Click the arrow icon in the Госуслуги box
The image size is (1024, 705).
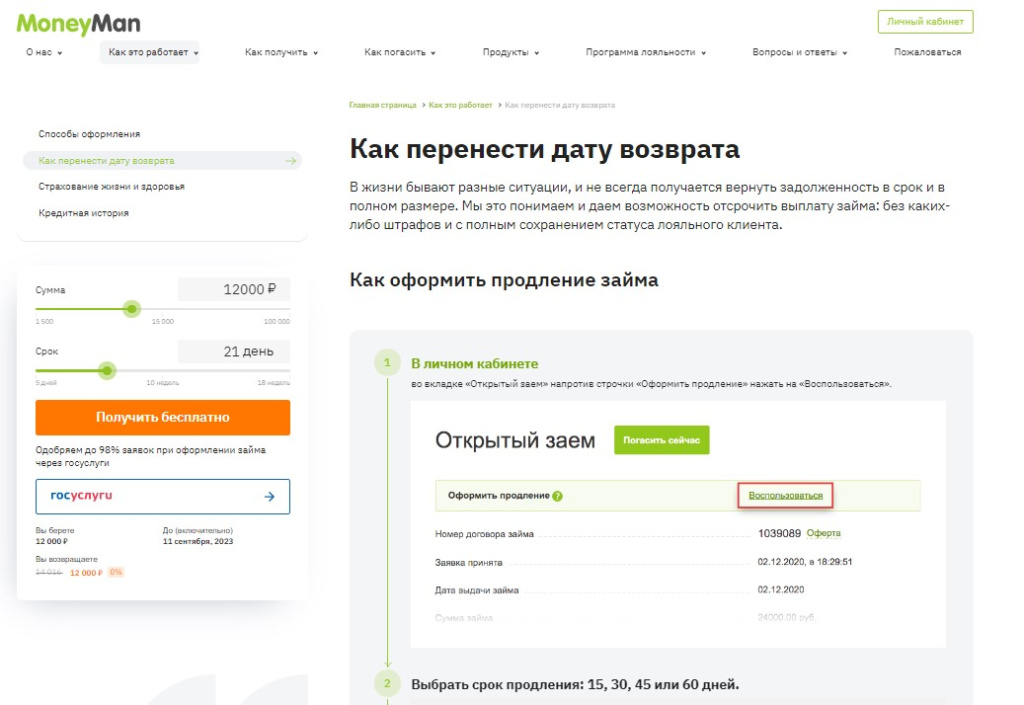(269, 496)
